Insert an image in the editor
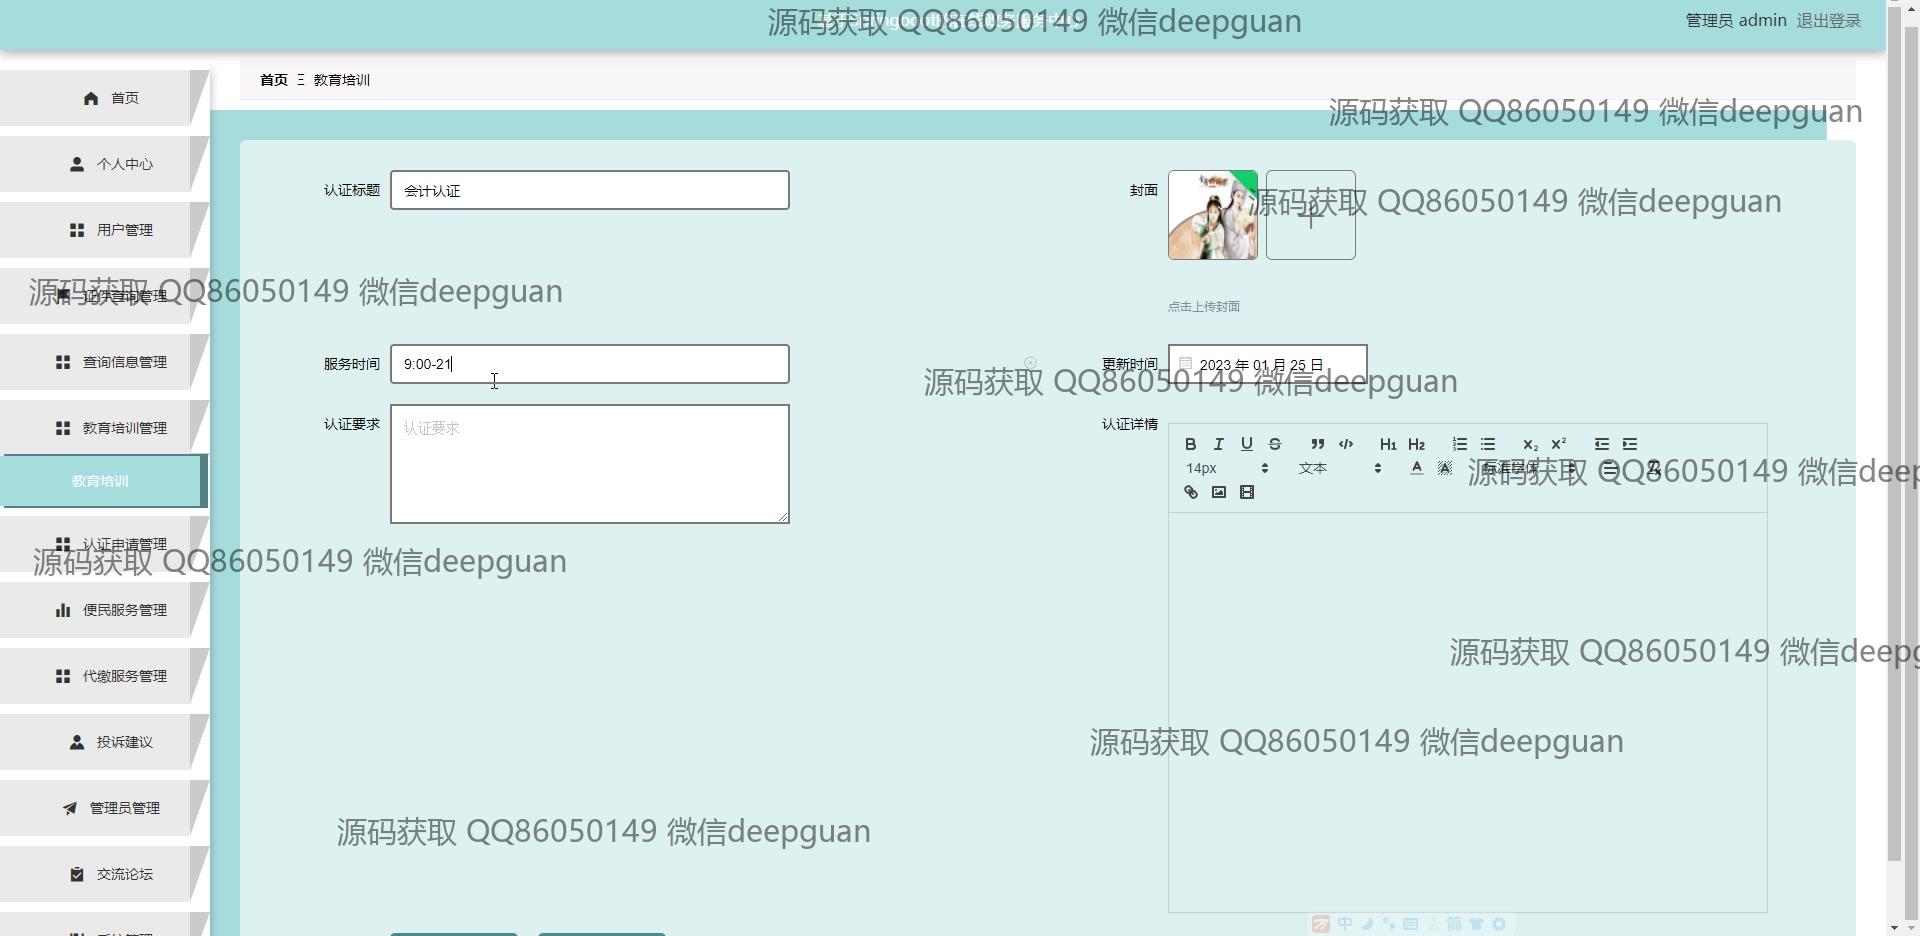Image resolution: width=1920 pixels, height=936 pixels. pos(1218,492)
